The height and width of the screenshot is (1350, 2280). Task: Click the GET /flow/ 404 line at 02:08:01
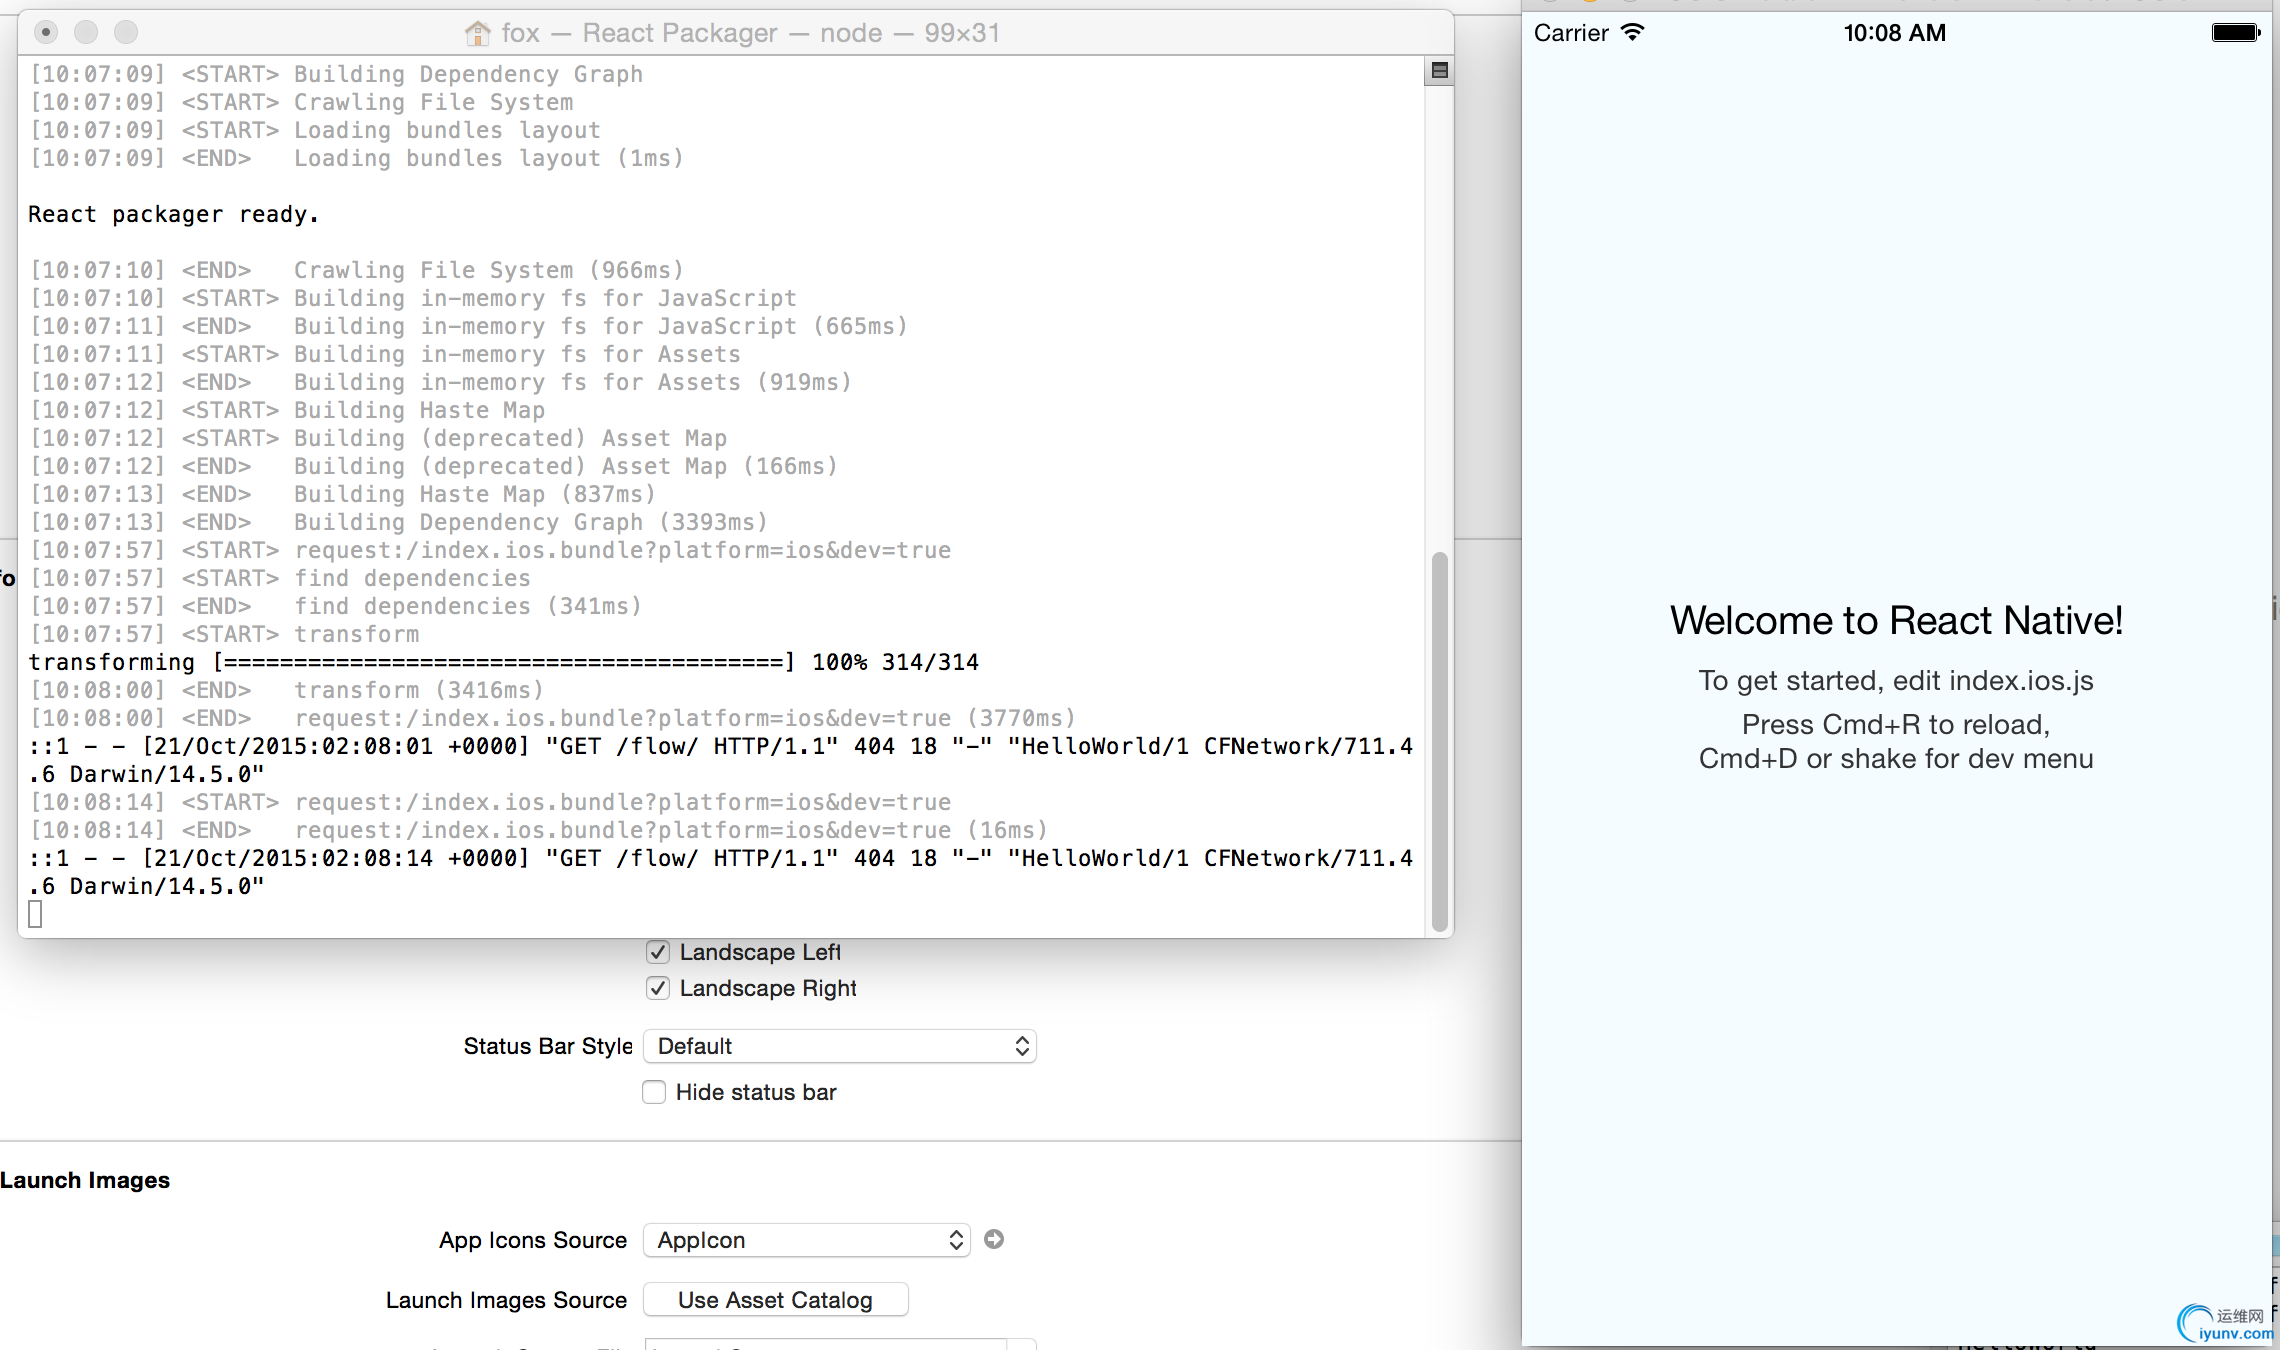click(x=720, y=760)
